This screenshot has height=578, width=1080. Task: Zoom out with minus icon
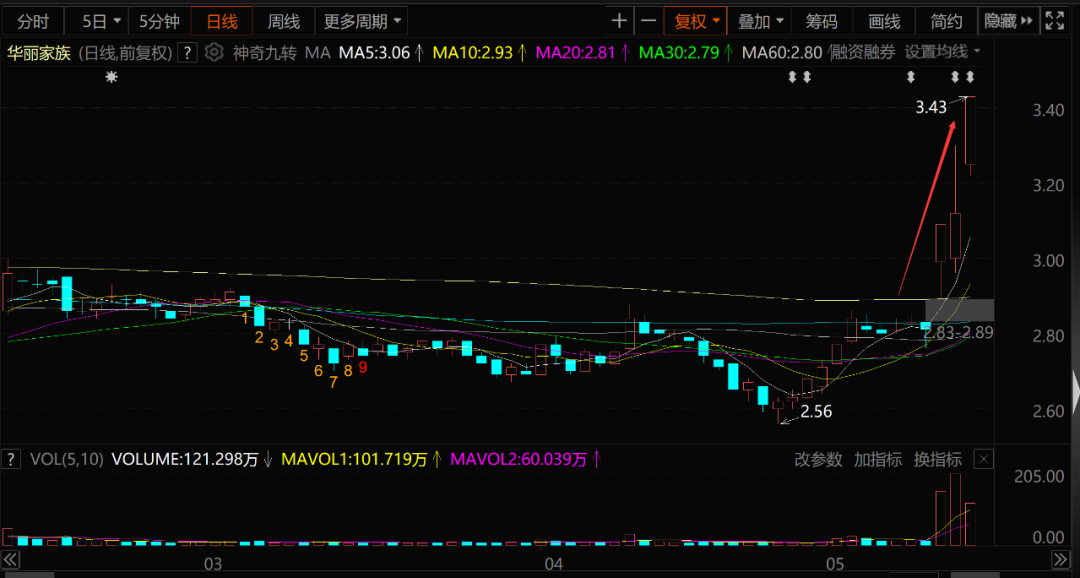click(648, 21)
